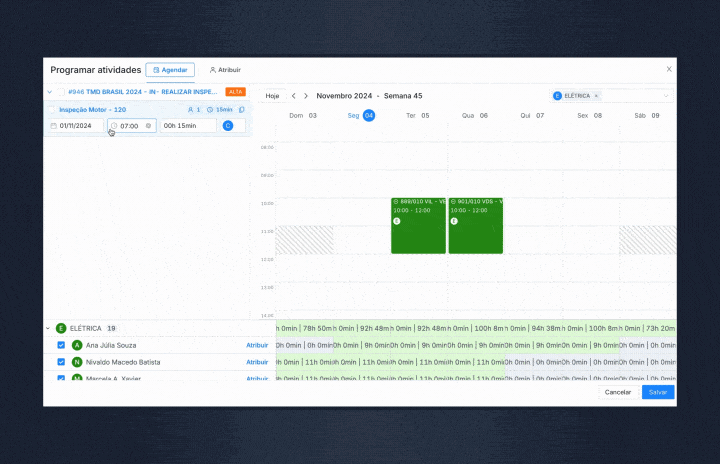Screen dimensions: 720x464
Task: Click Atribuir for Ana Júlia Souza
Action: (257, 345)
